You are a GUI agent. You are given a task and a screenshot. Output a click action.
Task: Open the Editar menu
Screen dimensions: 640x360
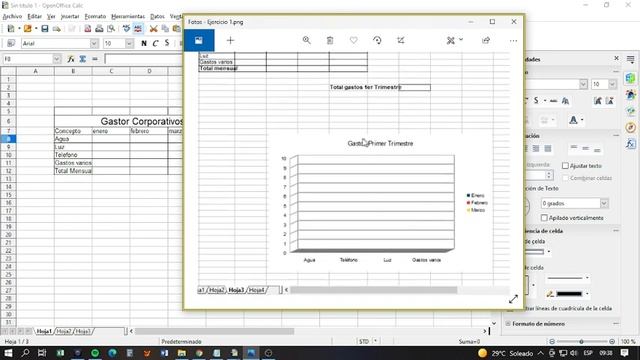[34, 16]
